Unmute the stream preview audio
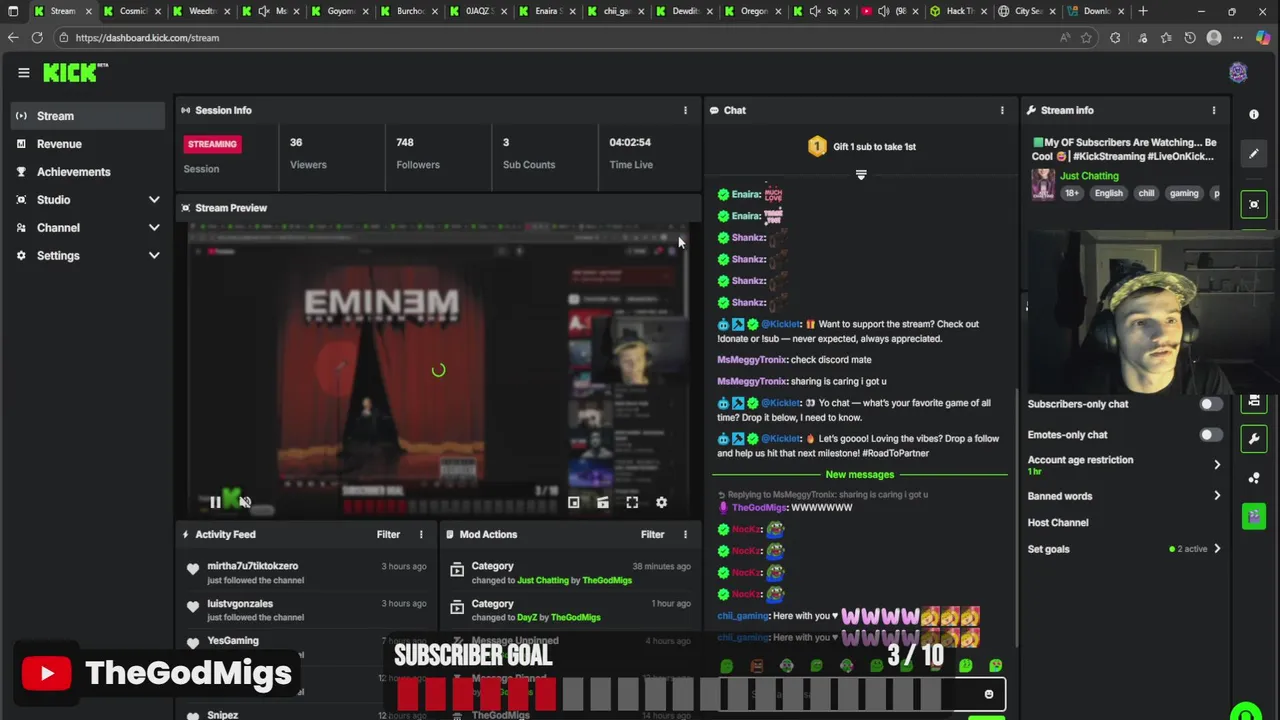Image resolution: width=1280 pixels, height=720 pixels. click(x=245, y=502)
